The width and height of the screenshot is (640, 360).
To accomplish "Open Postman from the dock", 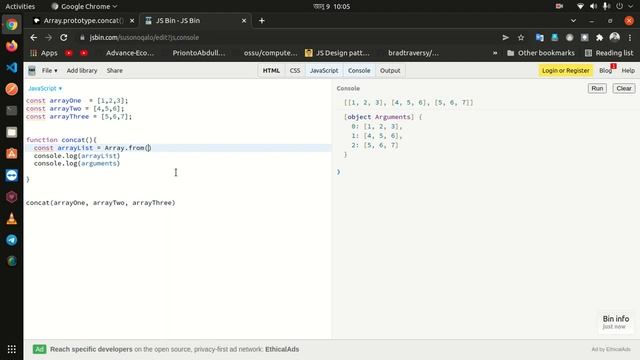I will click(12, 89).
